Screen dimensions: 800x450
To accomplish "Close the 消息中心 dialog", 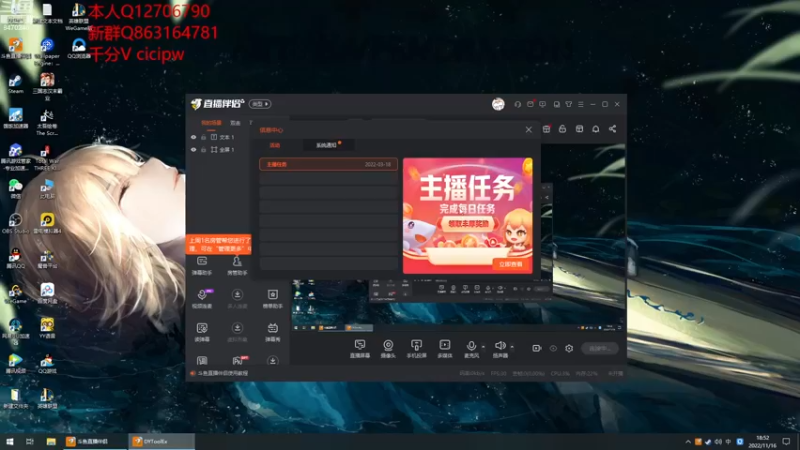I will (529, 130).
